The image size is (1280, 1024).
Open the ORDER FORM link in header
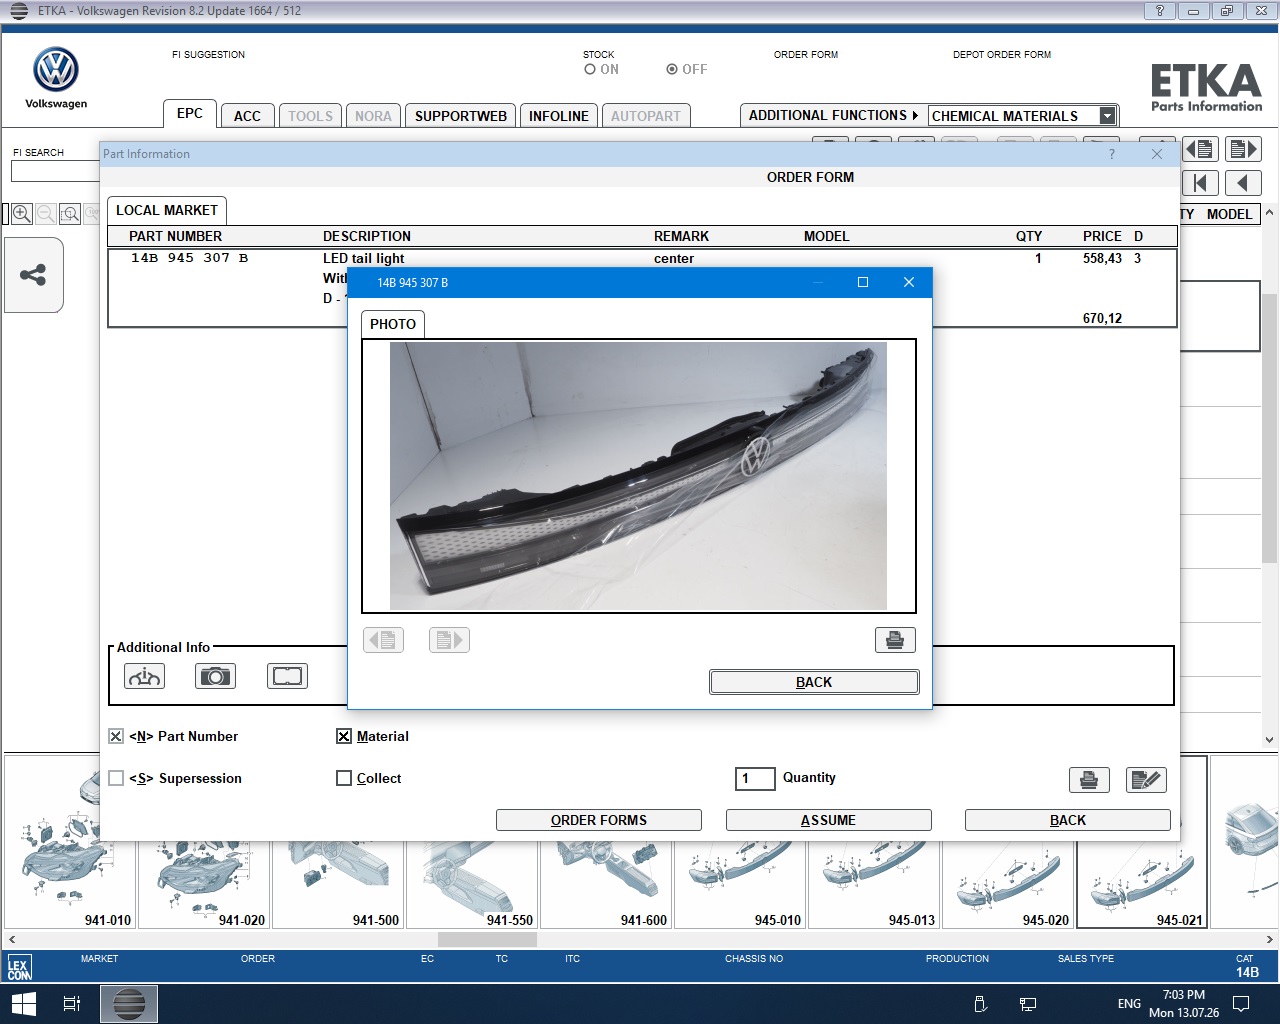pyautogui.click(x=806, y=55)
